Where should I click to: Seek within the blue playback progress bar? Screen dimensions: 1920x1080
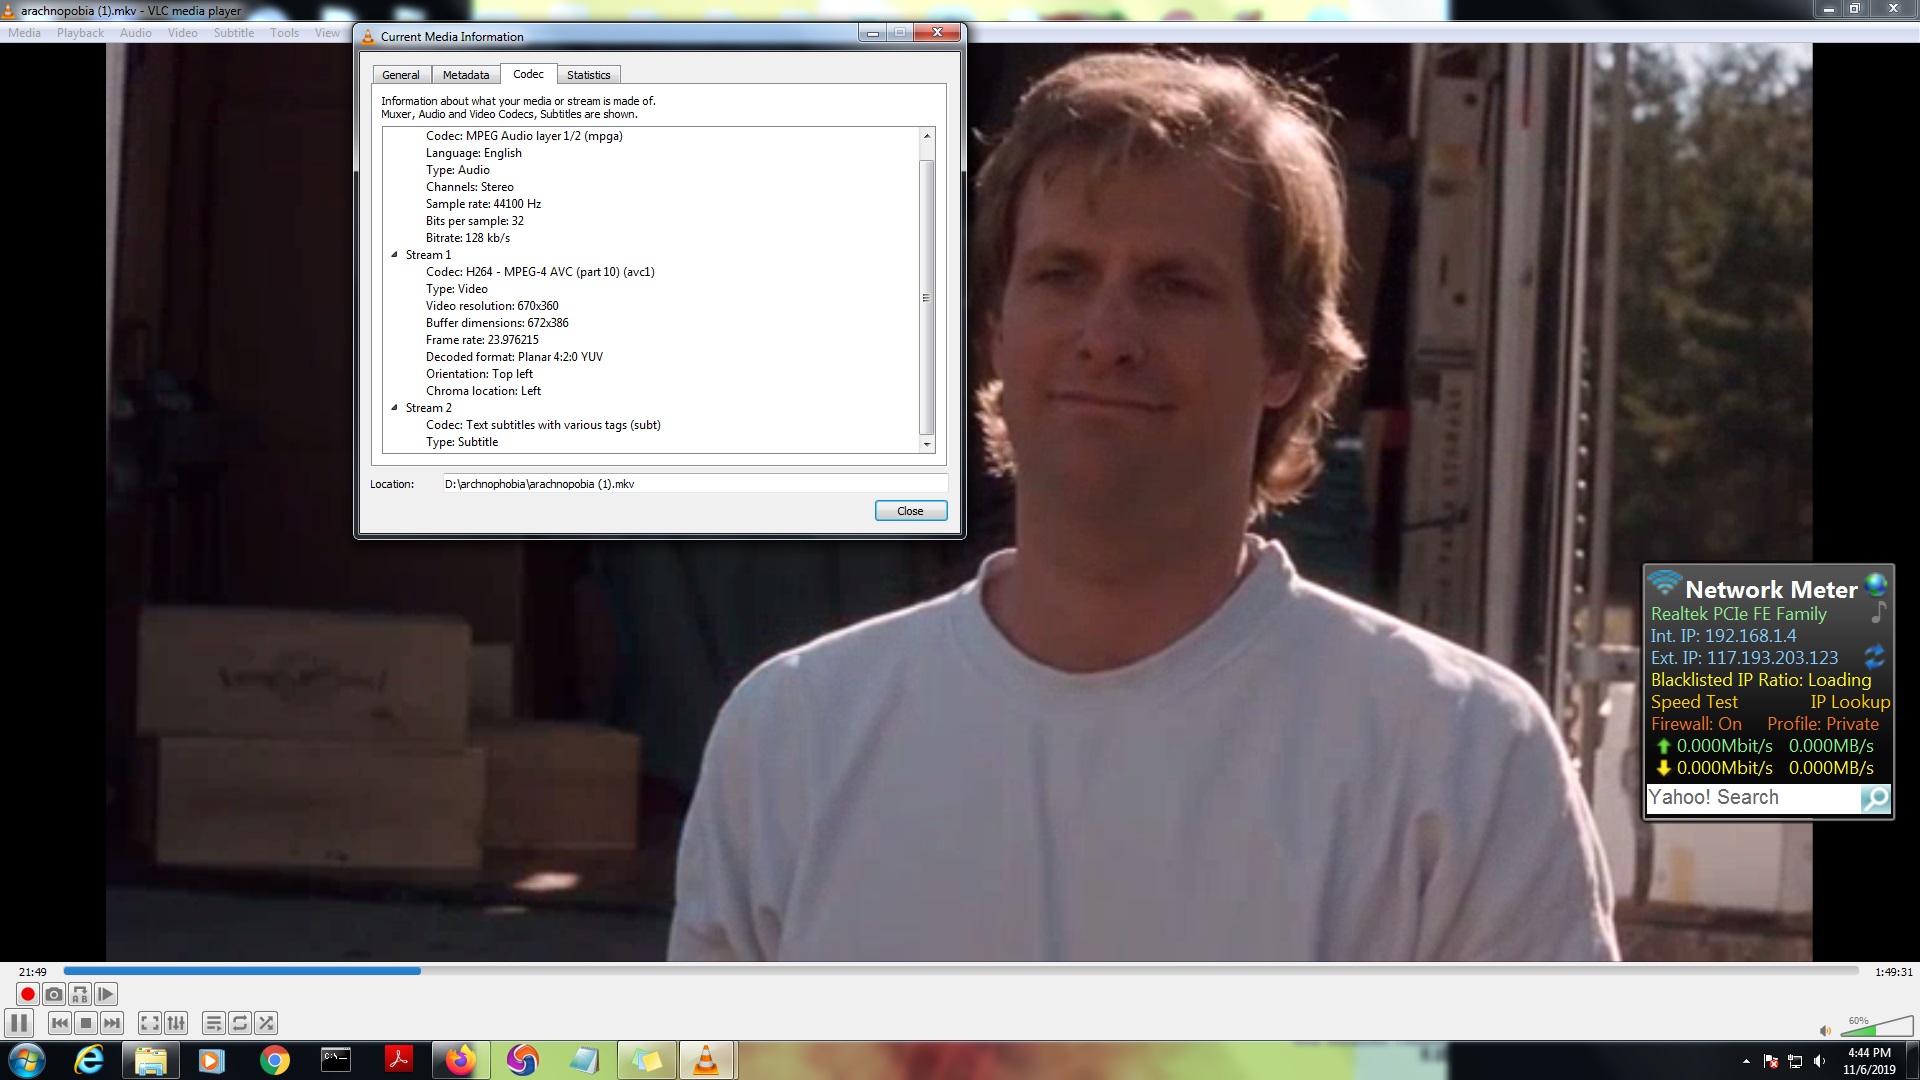960,971
